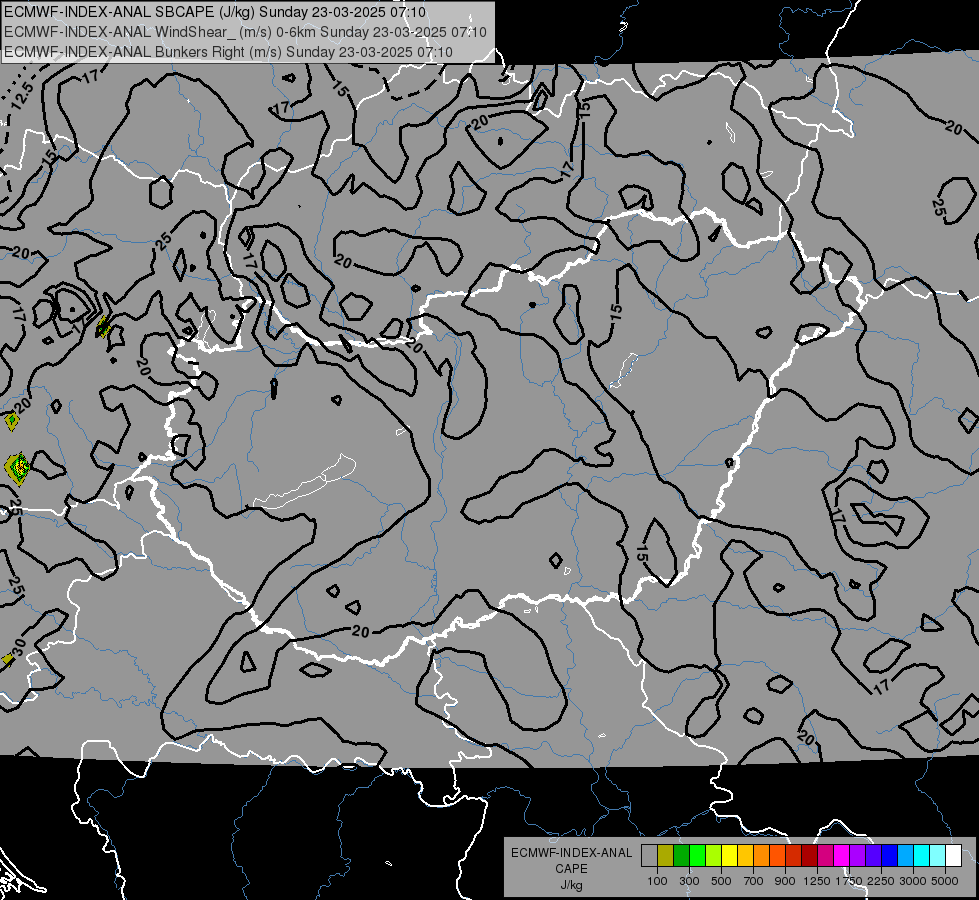The image size is (979, 900).
Task: Select the white swatch at legend end
Action: [x=954, y=856]
